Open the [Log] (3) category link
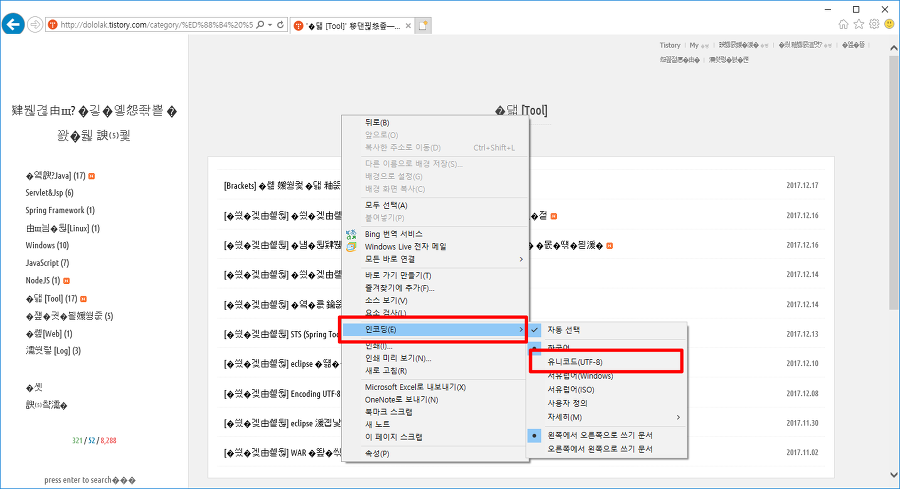The image size is (900, 489). [53, 351]
